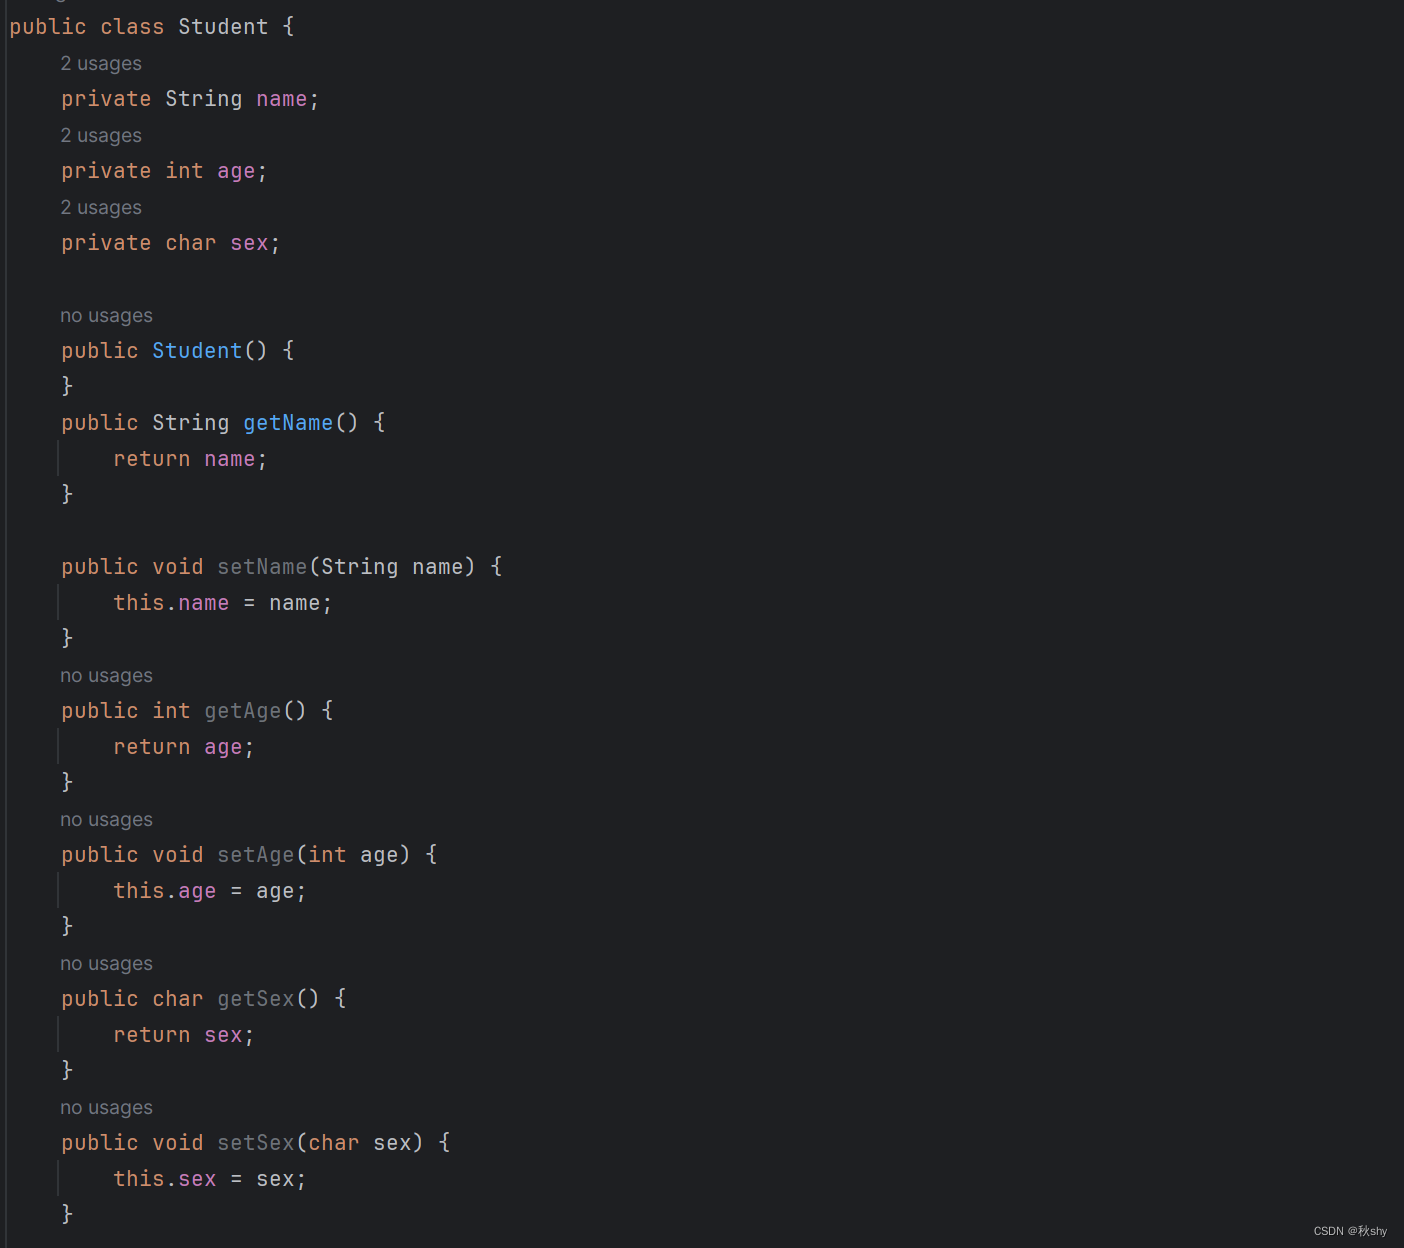Click the 'return age;' statement
1404x1248 pixels.
click(x=184, y=747)
